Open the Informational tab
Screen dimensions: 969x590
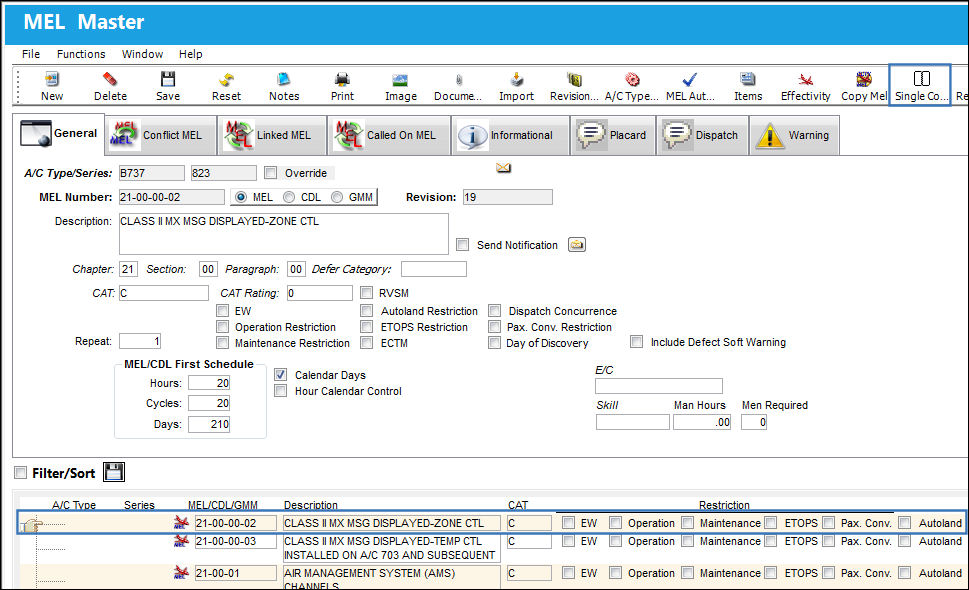(510, 135)
